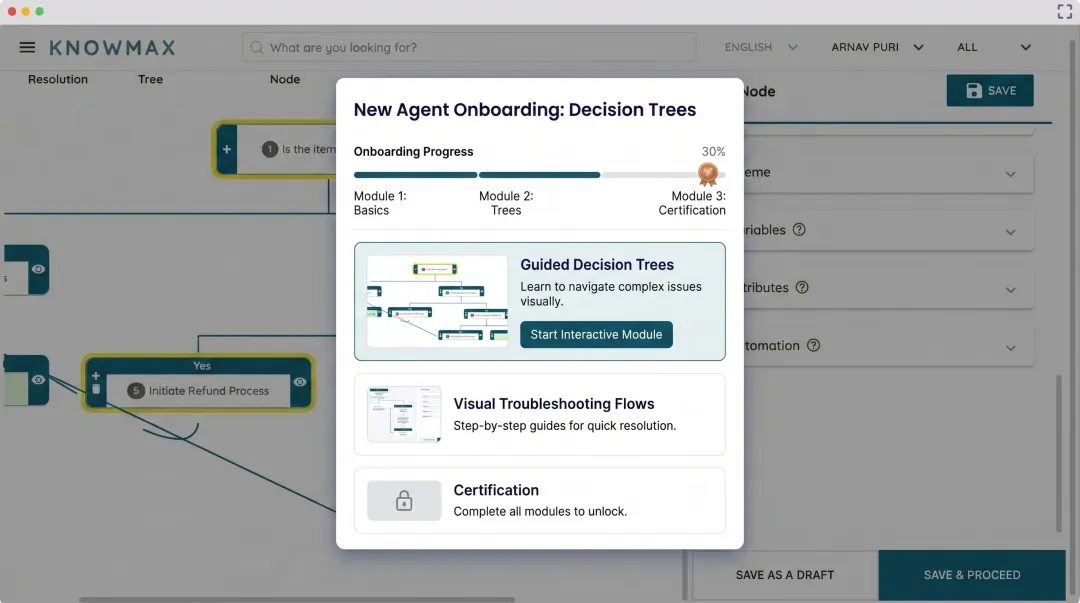Expand the variables section chevron
This screenshot has height=603, width=1080.
[1010, 232]
